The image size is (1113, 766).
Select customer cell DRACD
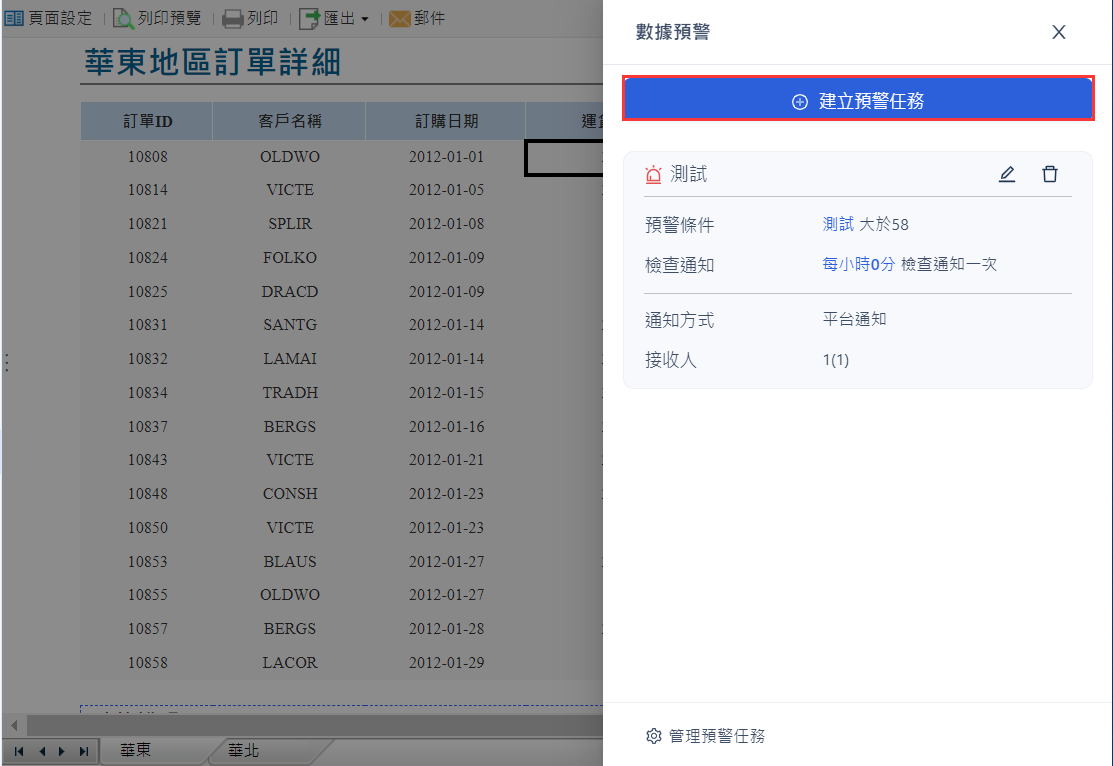tap(290, 291)
